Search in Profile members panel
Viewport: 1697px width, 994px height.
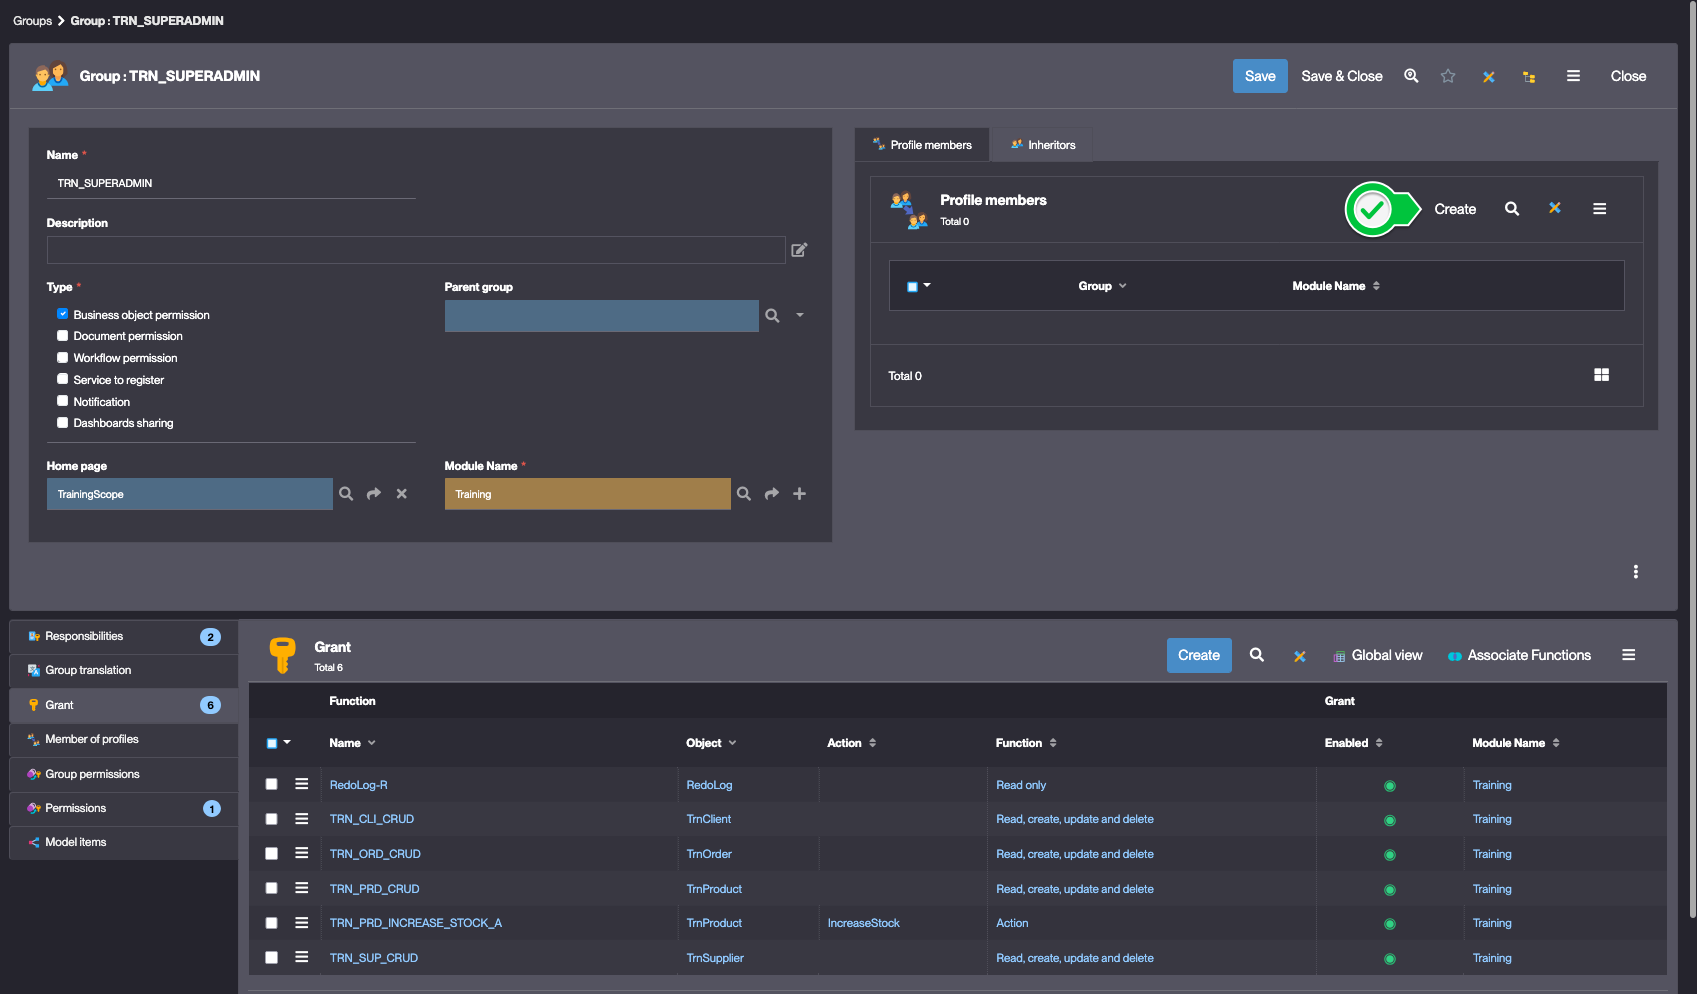click(1512, 209)
